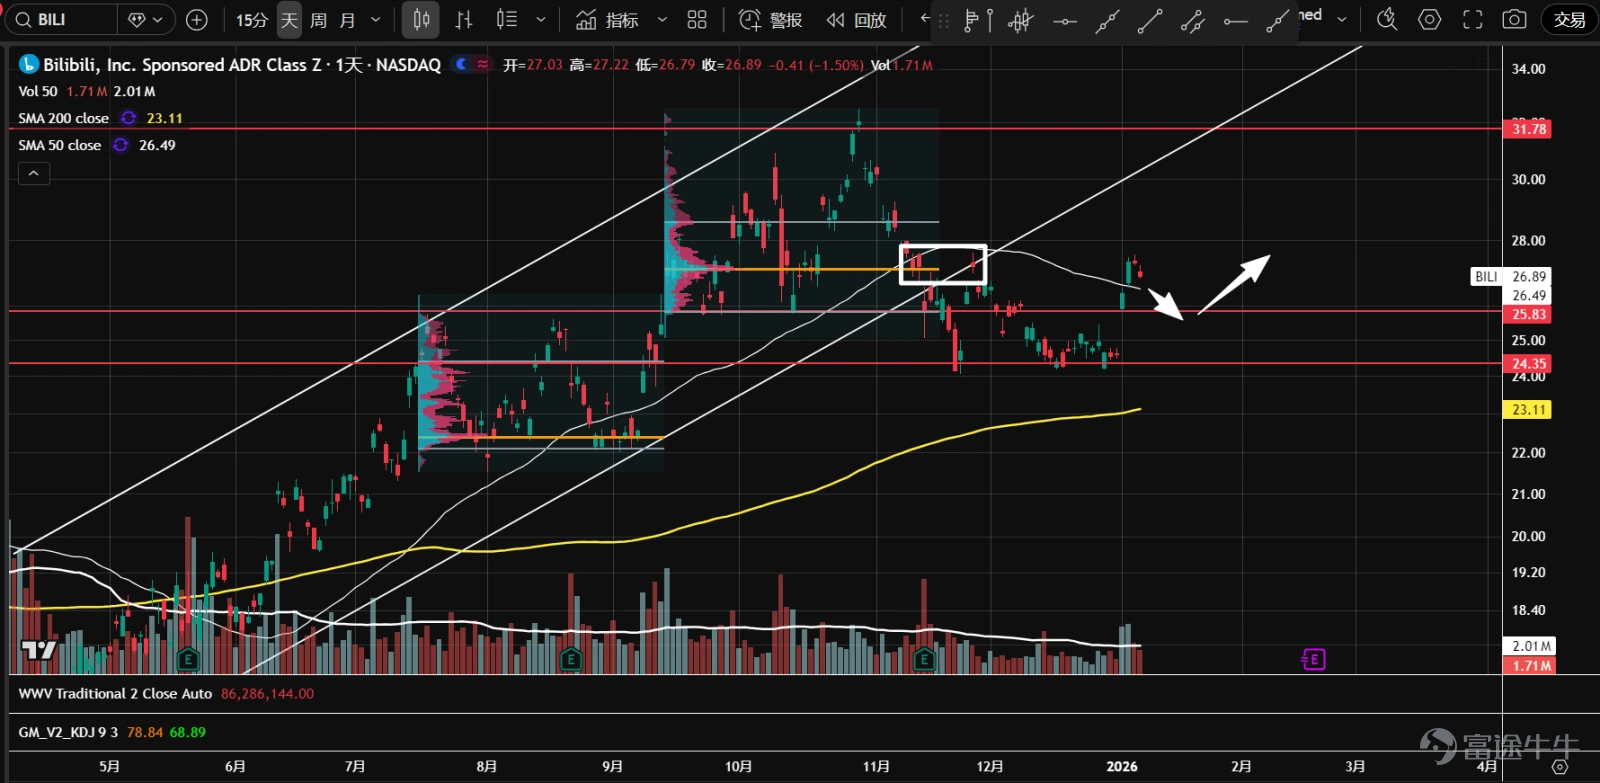Click the plus icon to compare symbols
The width and height of the screenshot is (1600, 783).
point(197,19)
